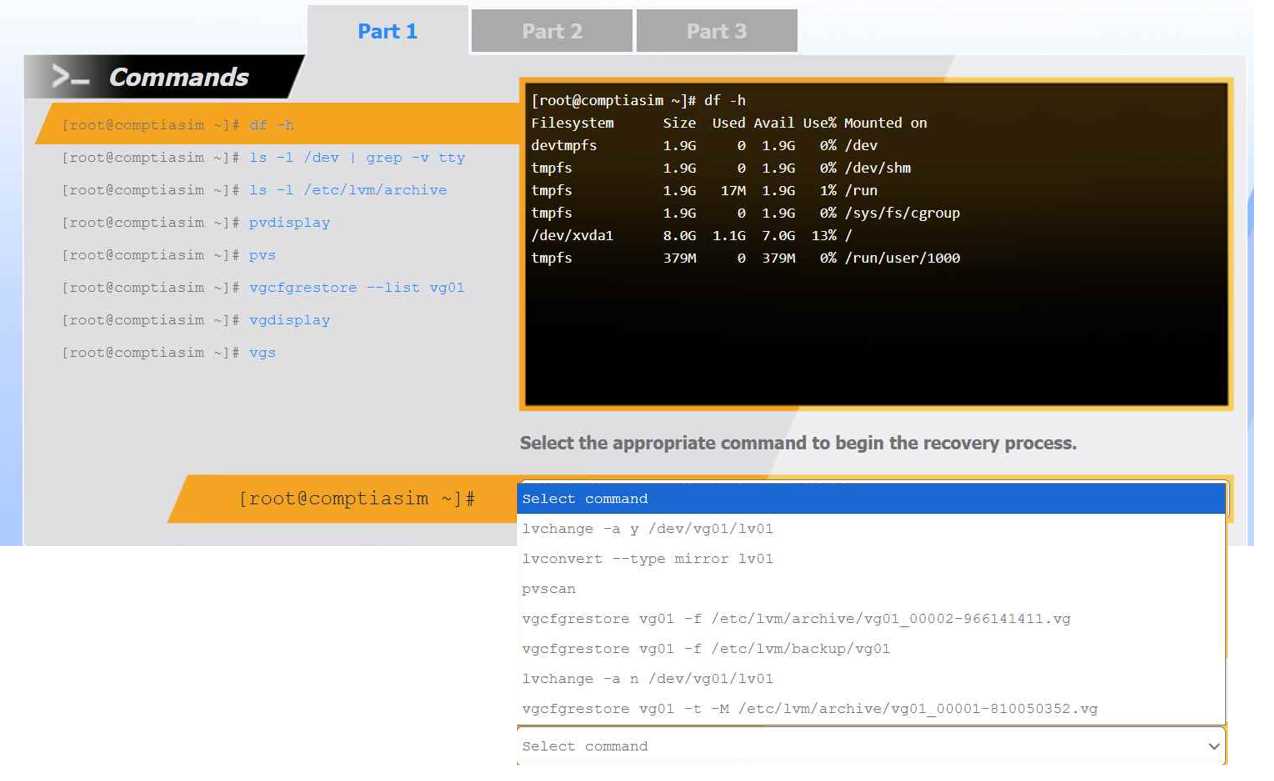Click the terminal prompt icon beside Commands
Image resolution: width=1274 pixels, height=781 pixels.
pos(69,76)
